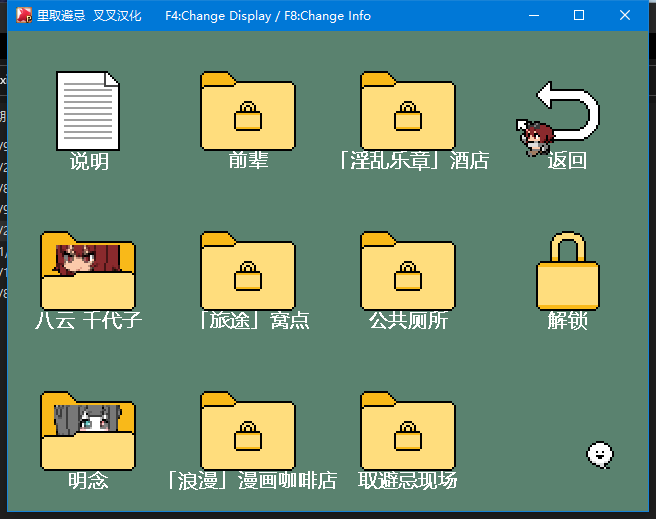Image resolution: width=656 pixels, height=519 pixels.
Task: Open the locked 取避忌现场 folder
Action: (408, 432)
